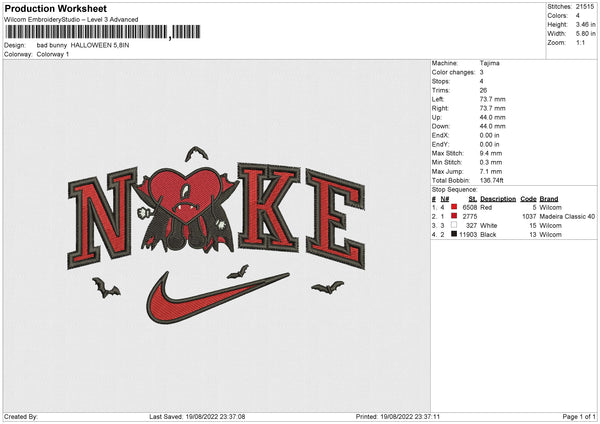Viewport: 600px width, 424px height.
Task: Select the Up value 44.0 mm
Action: pos(492,117)
